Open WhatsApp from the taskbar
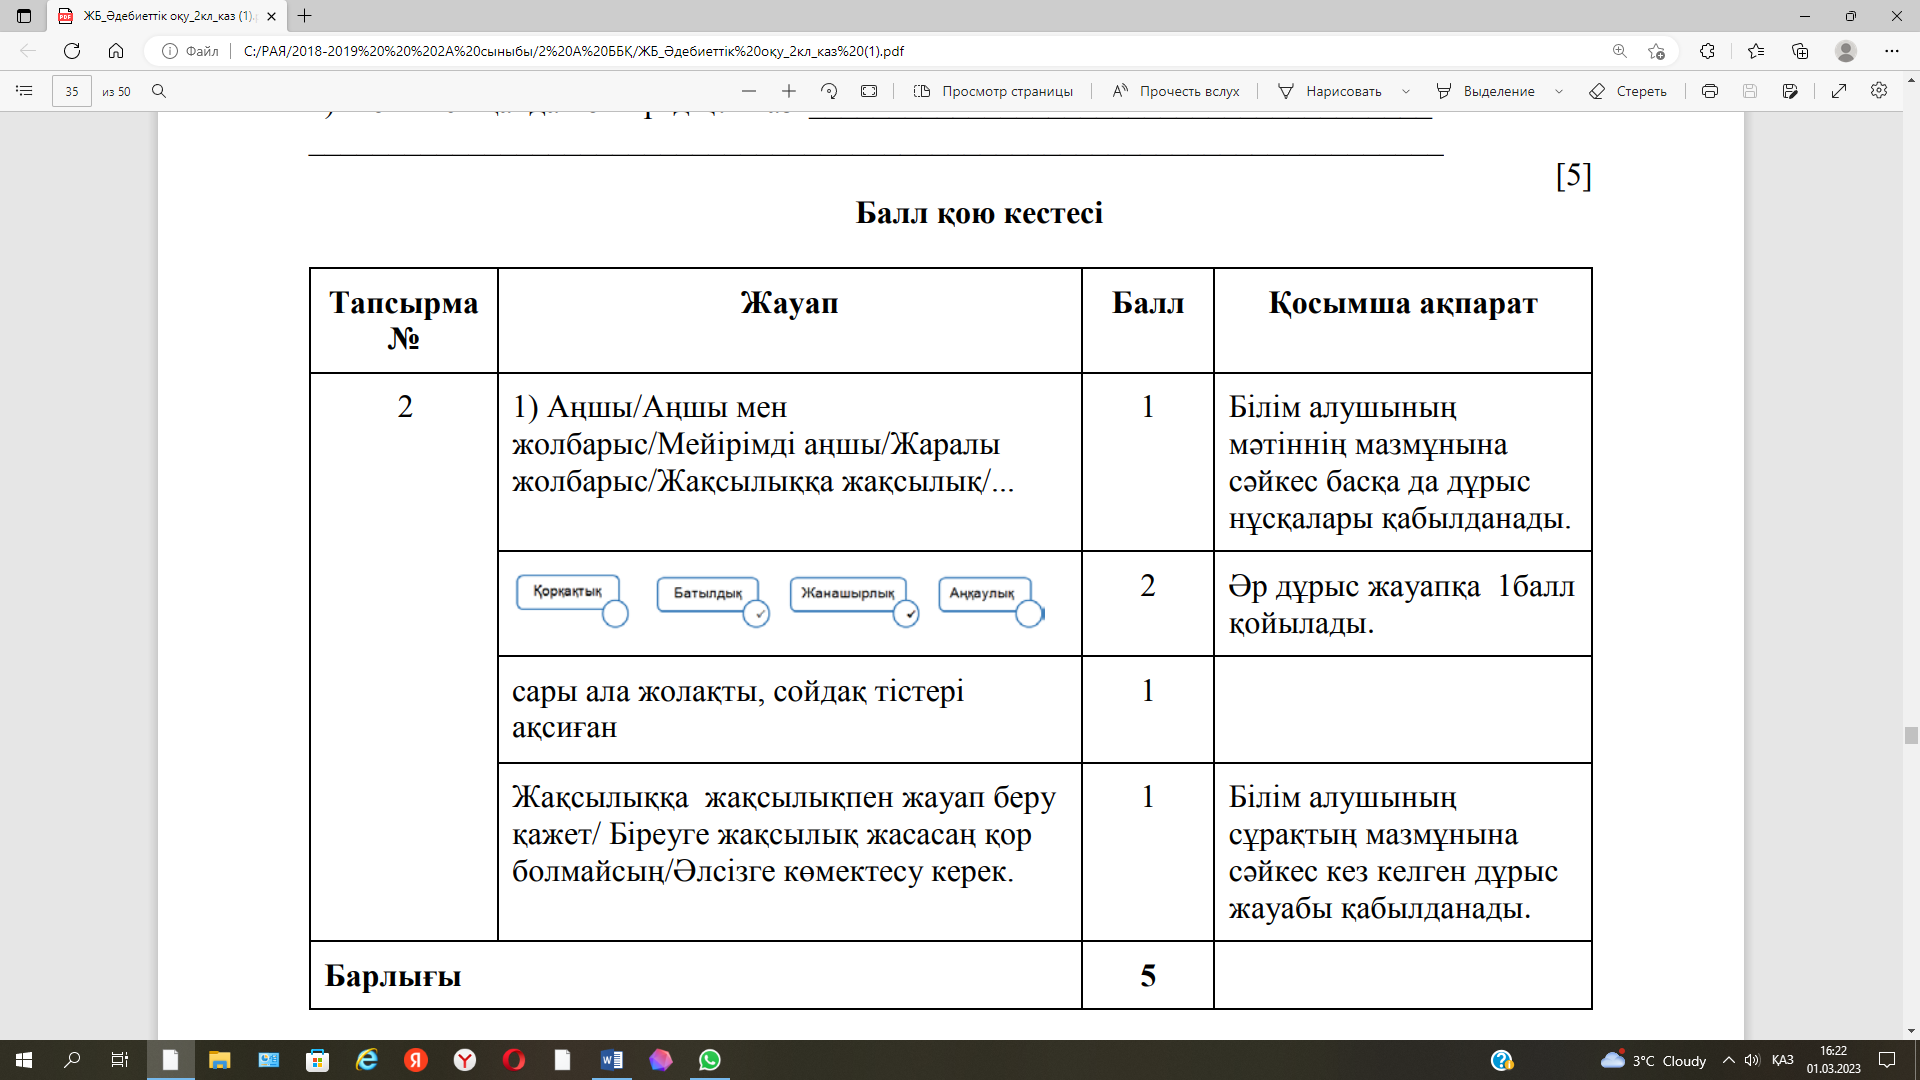The width and height of the screenshot is (1920, 1080). click(710, 1060)
